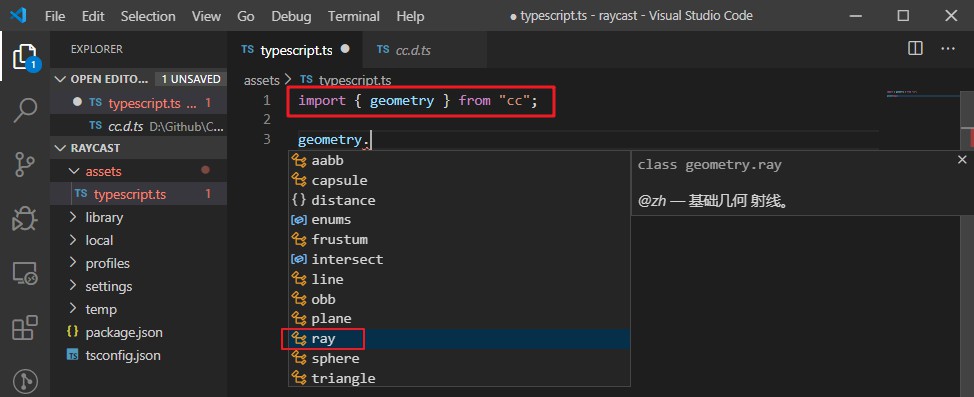Viewport: 974px width, 397px height.
Task: Open the Source Control view
Action: tap(25, 165)
